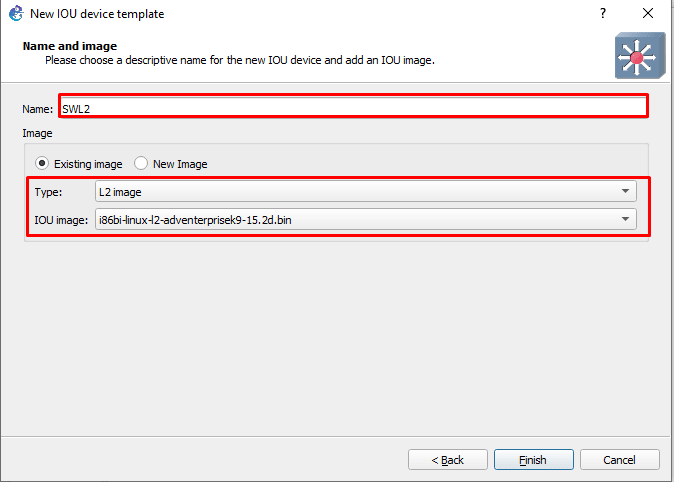674x482 pixels.
Task: Click the Name field containing SWL2
Action: point(354,106)
